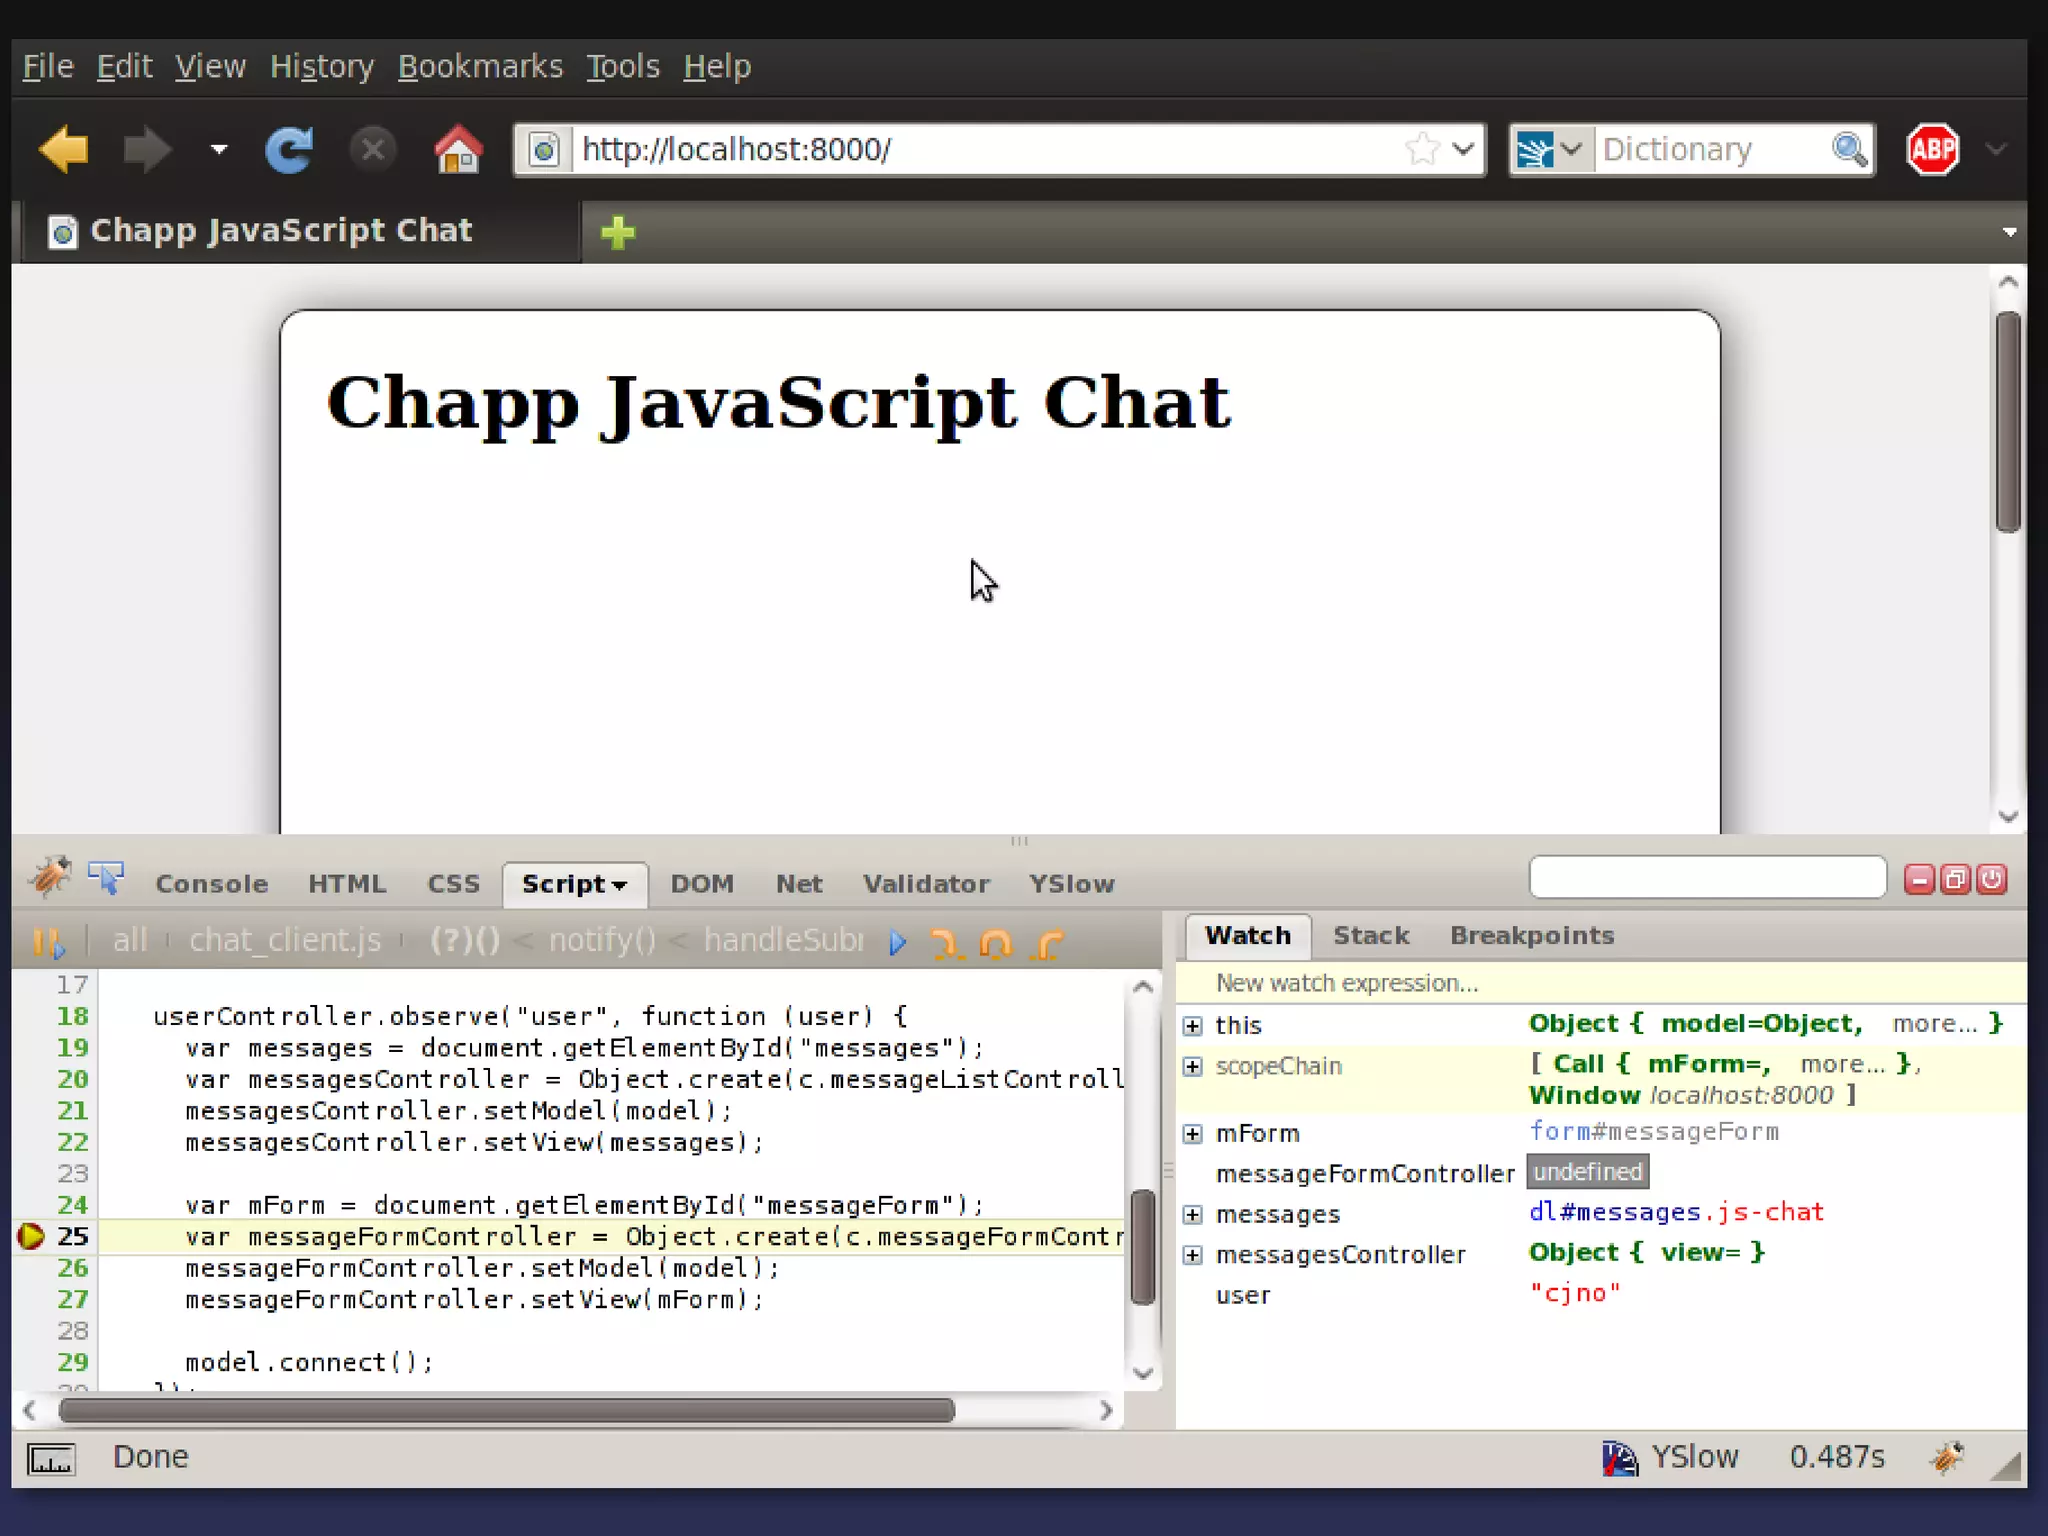Click the Step Out debugger icon
2048x1536 pixels.
point(1047,942)
